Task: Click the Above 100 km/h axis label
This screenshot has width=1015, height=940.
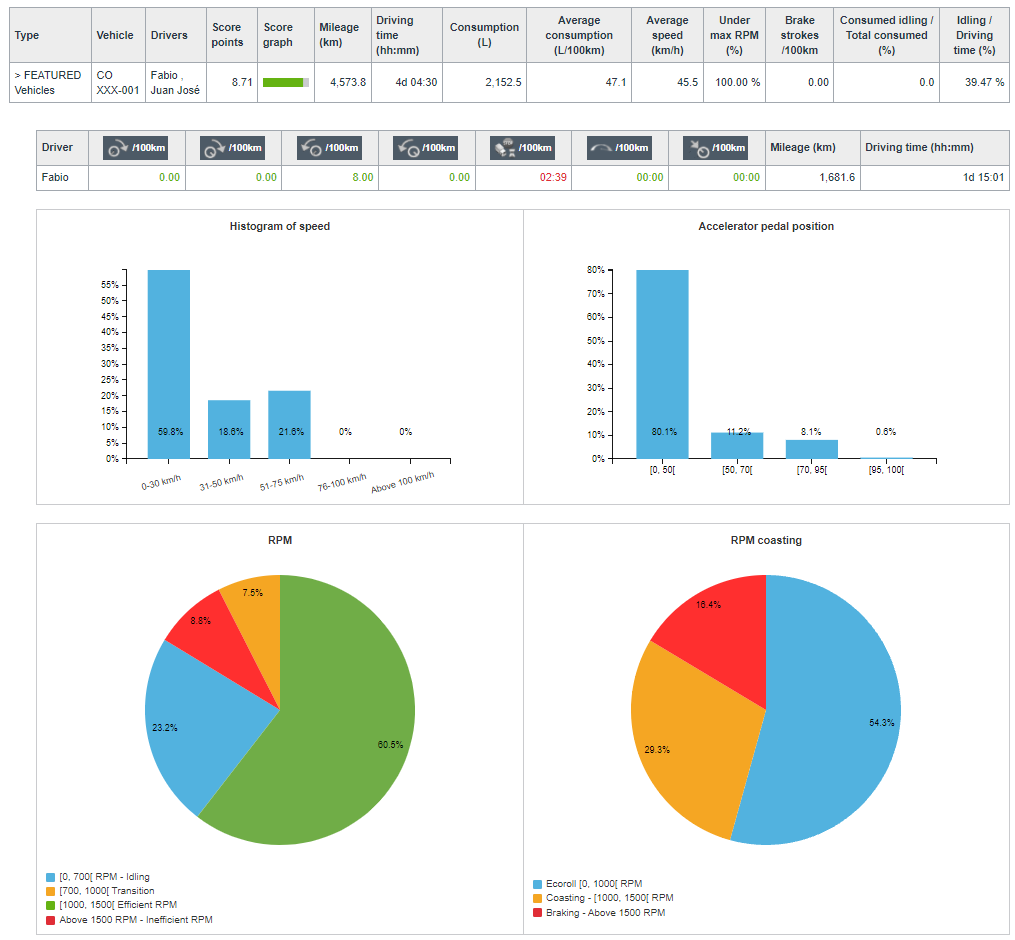Action: [403, 483]
